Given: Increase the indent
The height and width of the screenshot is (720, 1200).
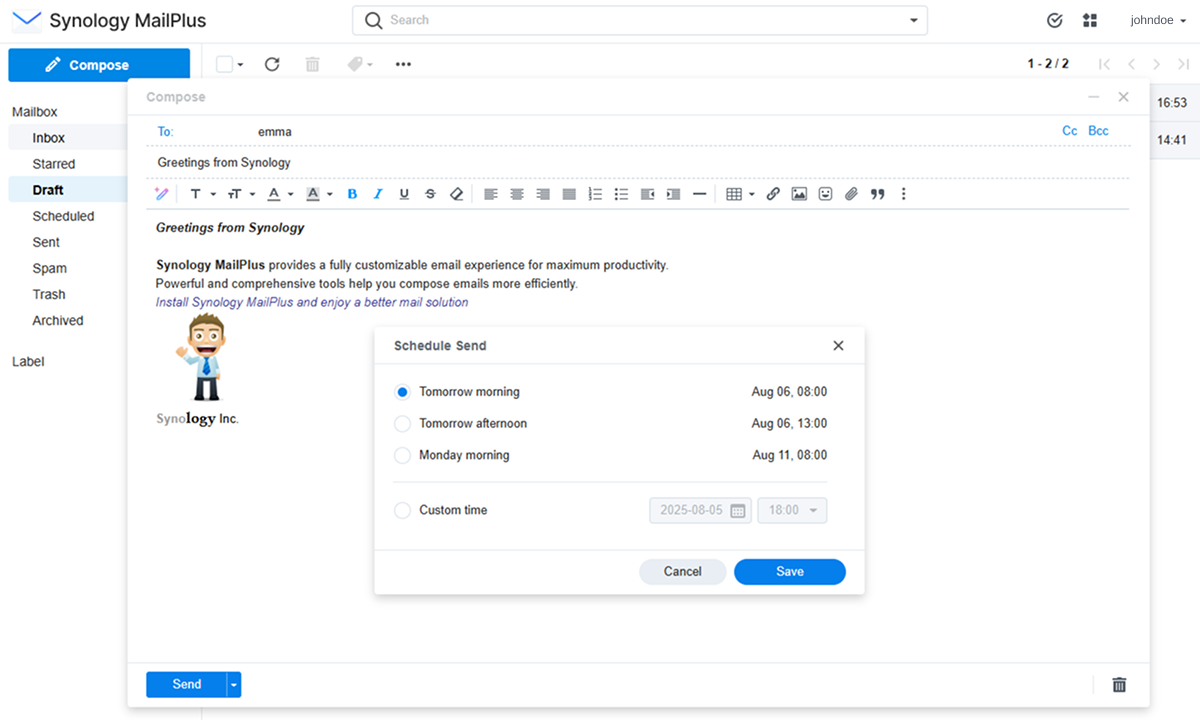Looking at the screenshot, I should (673, 194).
